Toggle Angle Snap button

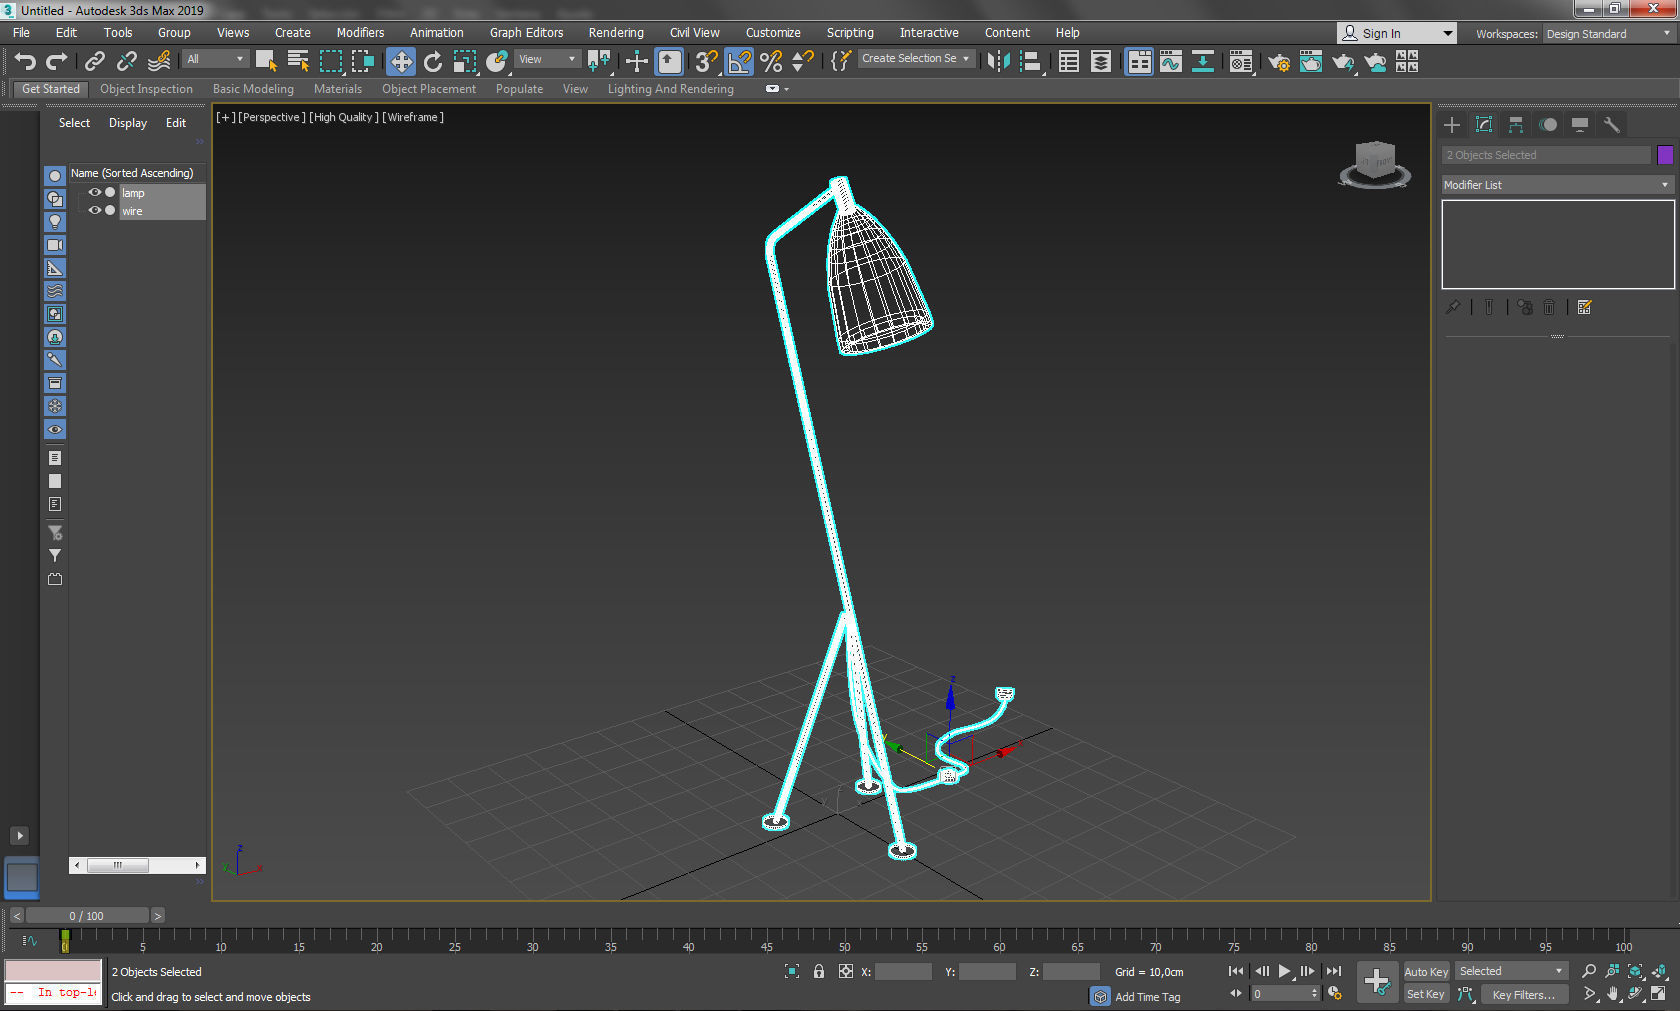[x=739, y=62]
